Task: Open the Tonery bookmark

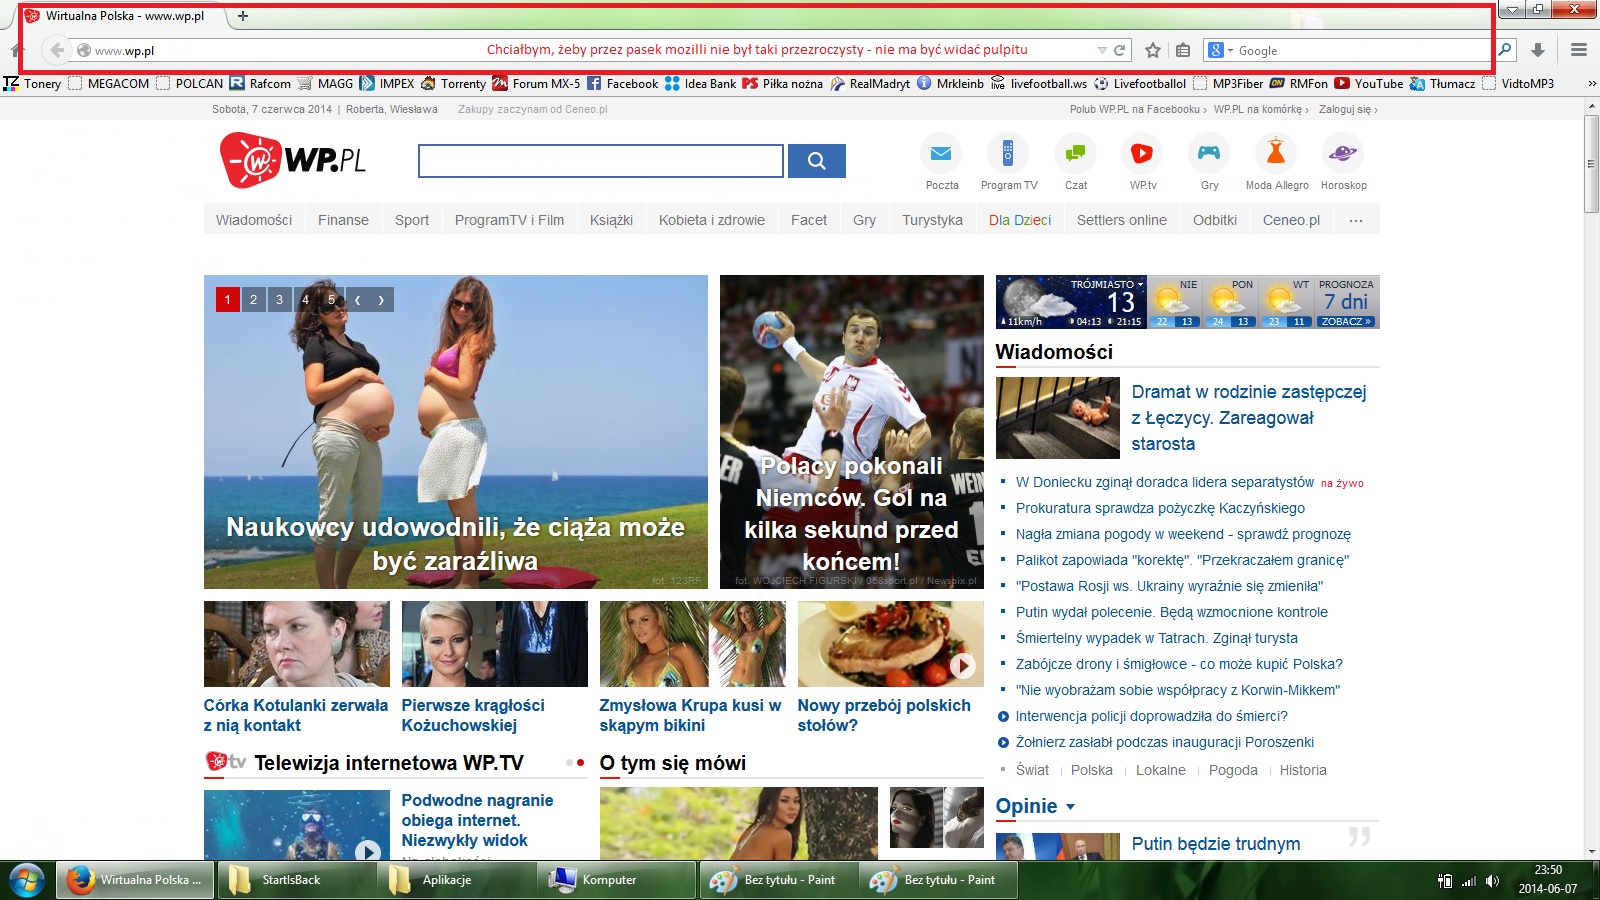Action: point(32,84)
